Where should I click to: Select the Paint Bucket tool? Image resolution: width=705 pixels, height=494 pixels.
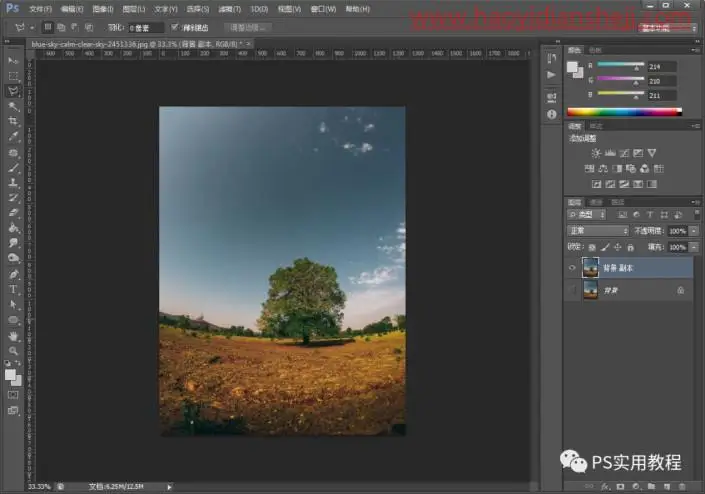13,228
